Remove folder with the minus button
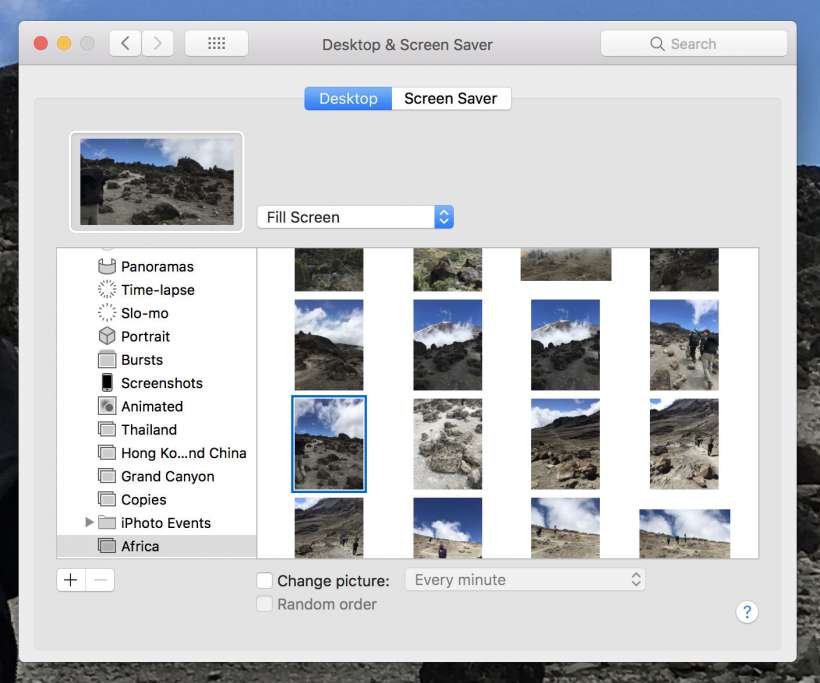The width and height of the screenshot is (820, 683). [x=100, y=579]
